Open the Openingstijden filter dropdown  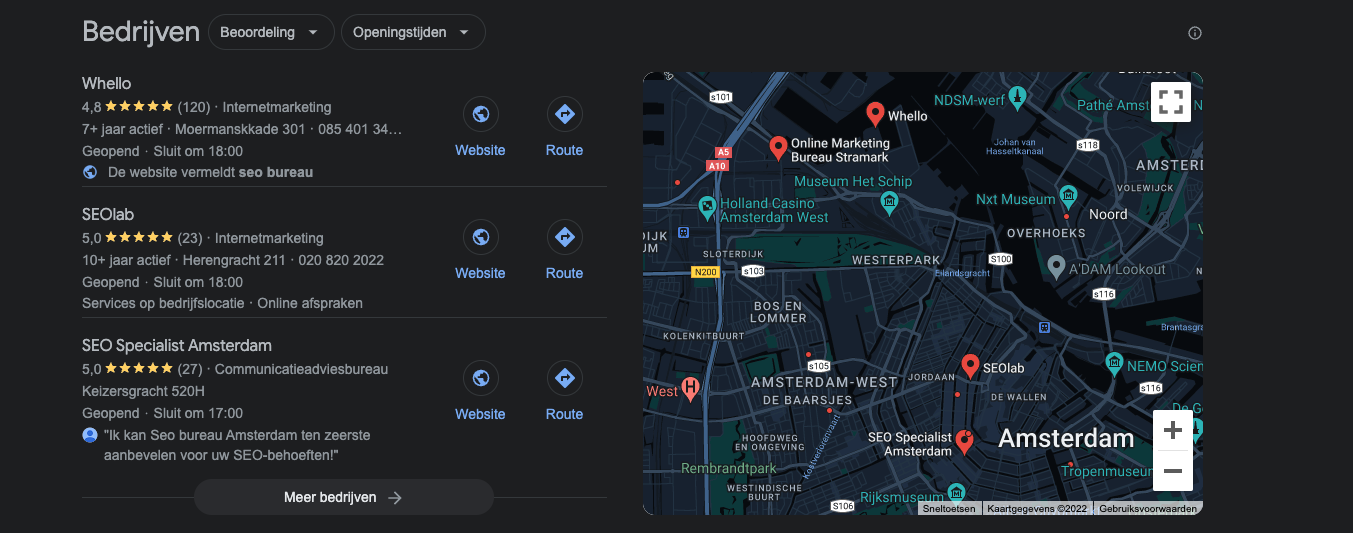(x=413, y=32)
